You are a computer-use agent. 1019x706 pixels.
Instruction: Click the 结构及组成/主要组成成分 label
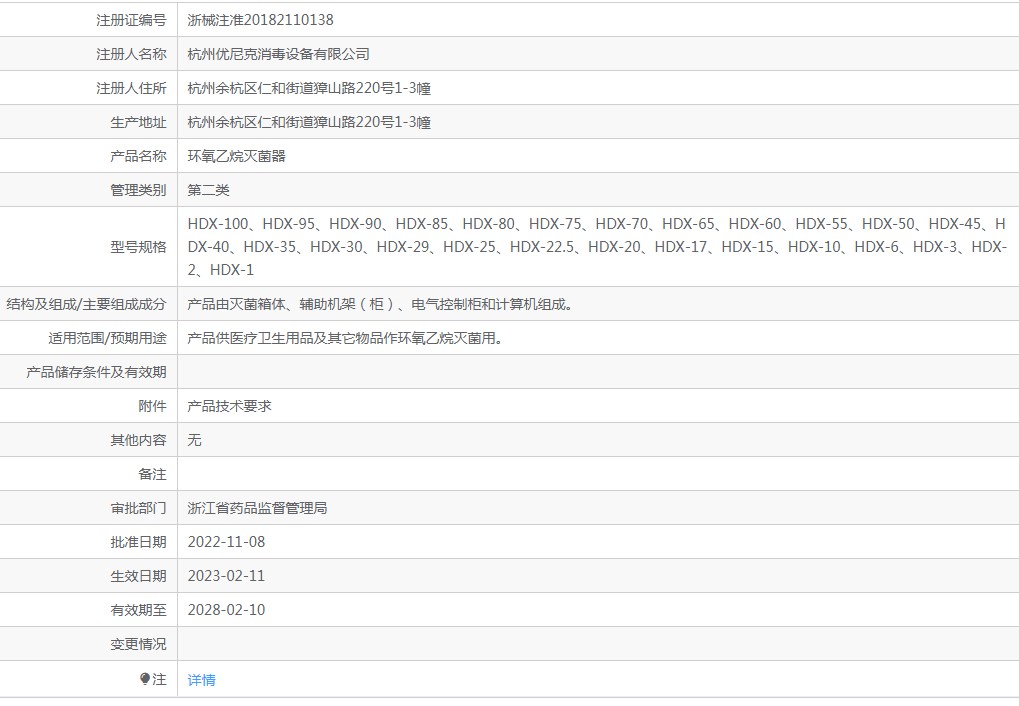tap(86, 304)
